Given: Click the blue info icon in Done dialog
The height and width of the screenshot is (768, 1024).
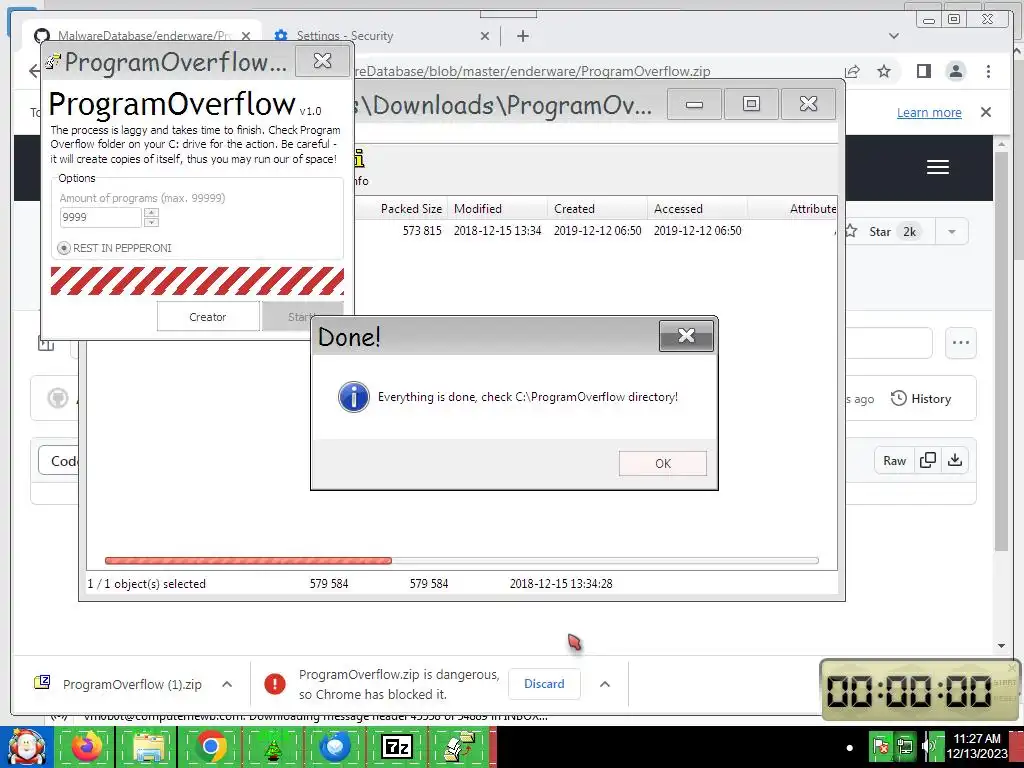Looking at the screenshot, I should (354, 397).
